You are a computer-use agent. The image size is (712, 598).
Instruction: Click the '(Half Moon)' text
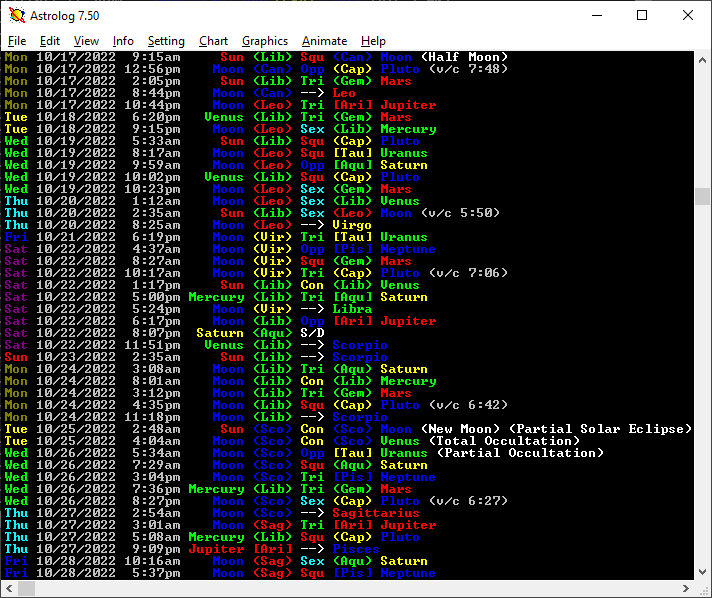[x=464, y=57]
